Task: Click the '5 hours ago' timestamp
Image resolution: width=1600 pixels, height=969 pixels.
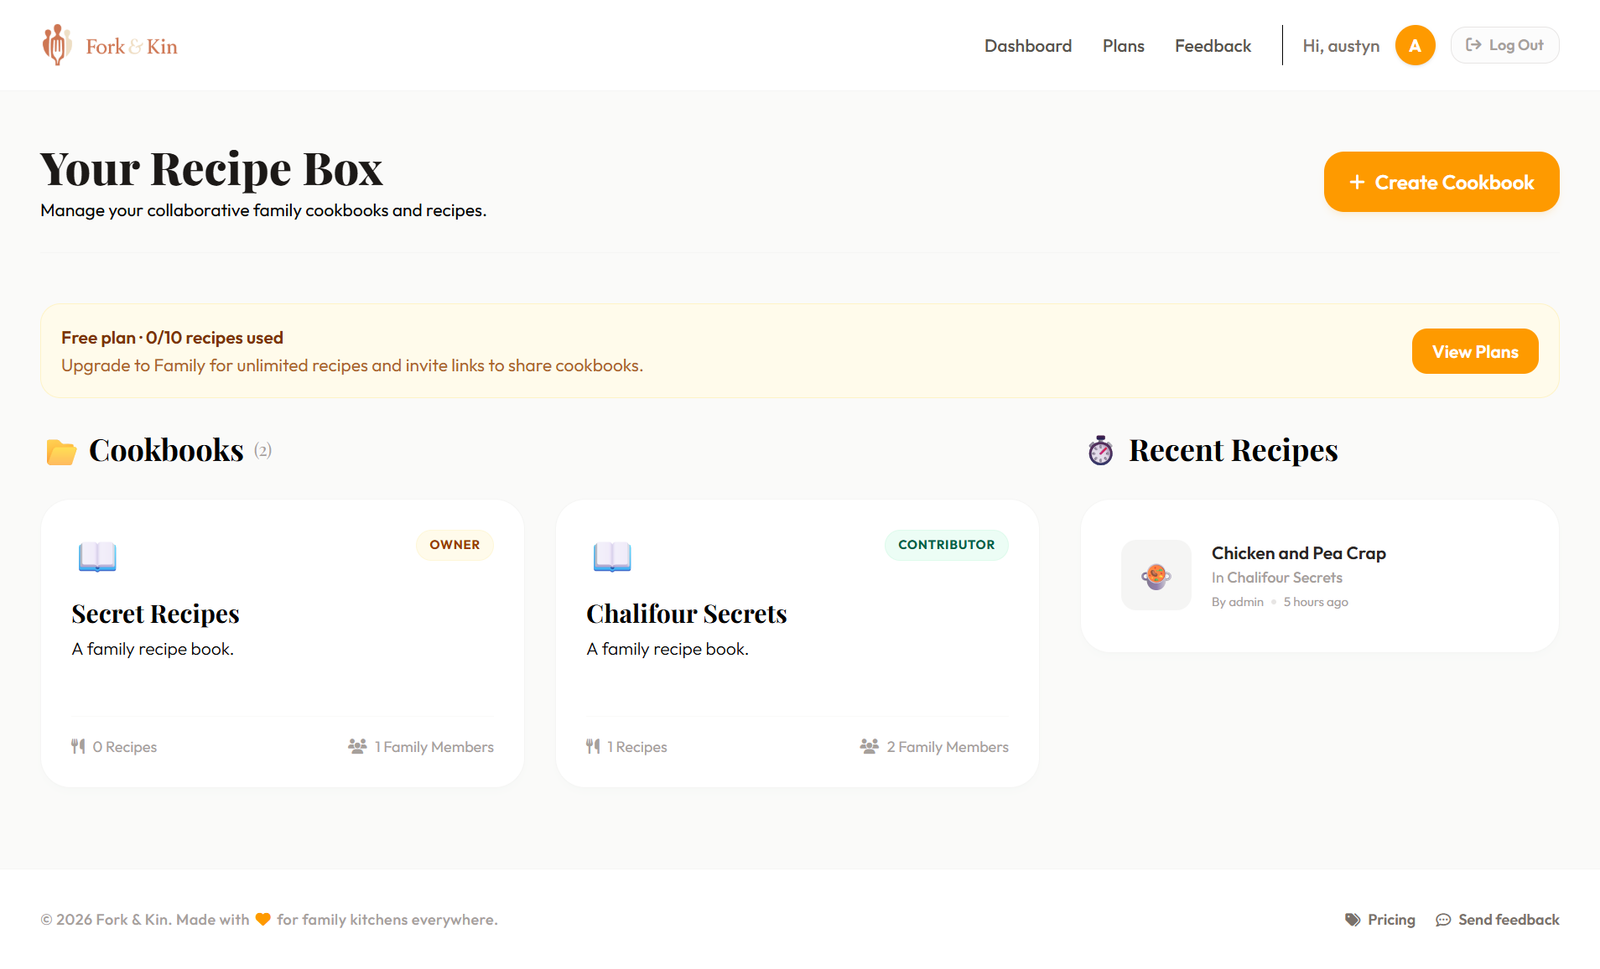Action: pos(1316,602)
